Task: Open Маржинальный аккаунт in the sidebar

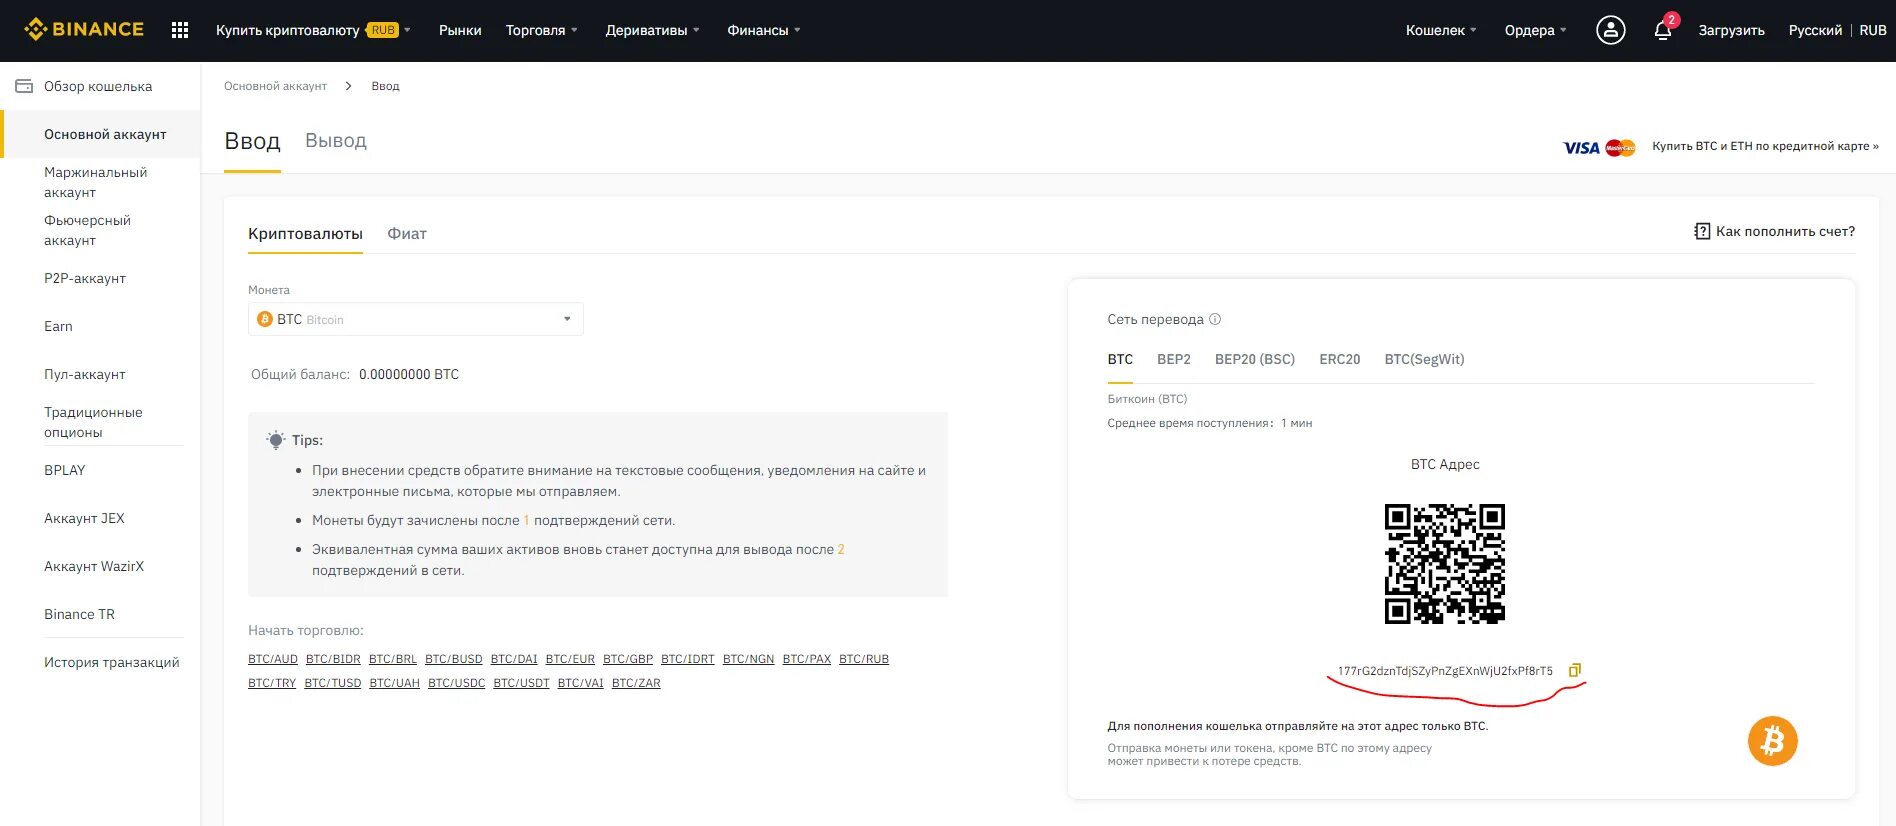Action: (96, 182)
